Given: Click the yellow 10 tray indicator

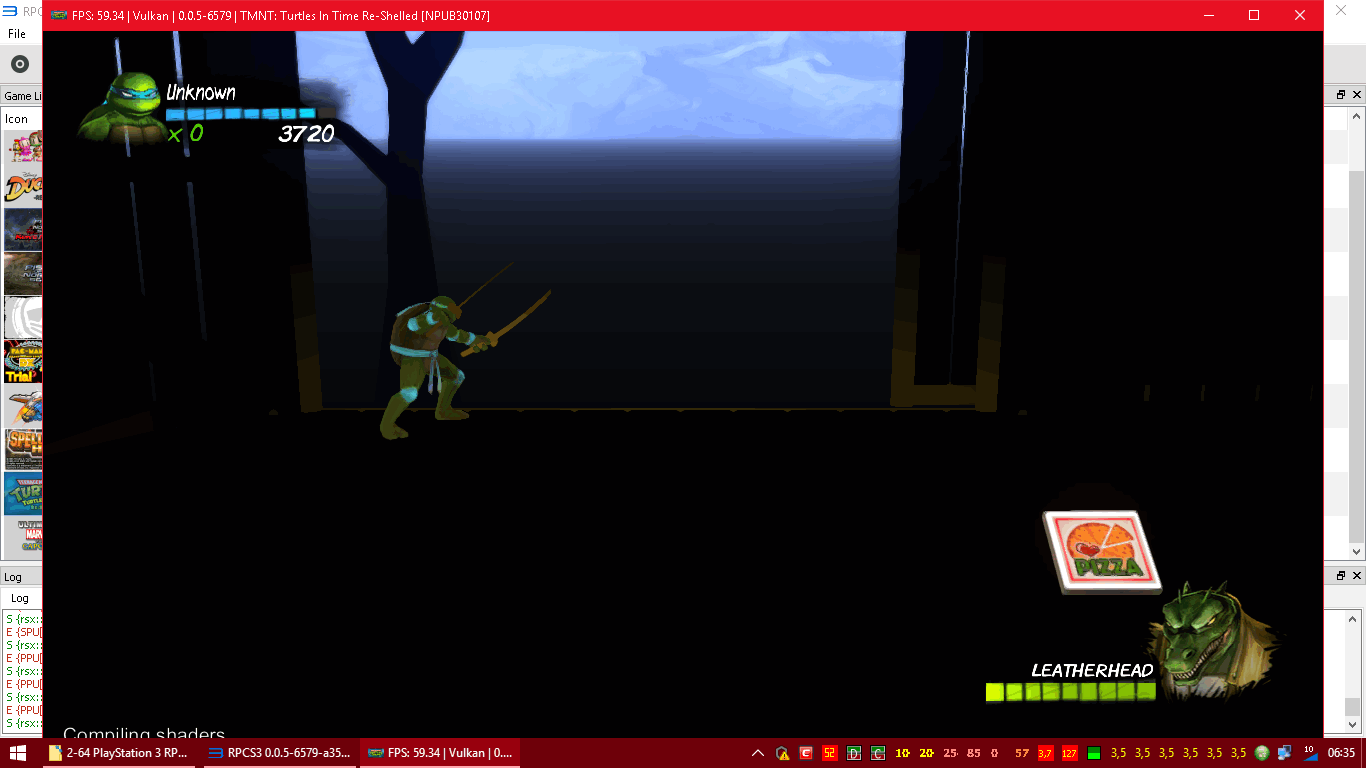Looking at the screenshot, I should click(x=903, y=753).
